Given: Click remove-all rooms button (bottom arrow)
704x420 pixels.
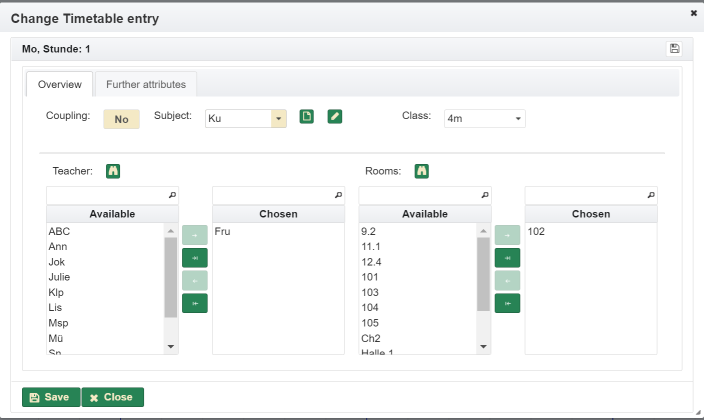Looking at the screenshot, I should [507, 303].
